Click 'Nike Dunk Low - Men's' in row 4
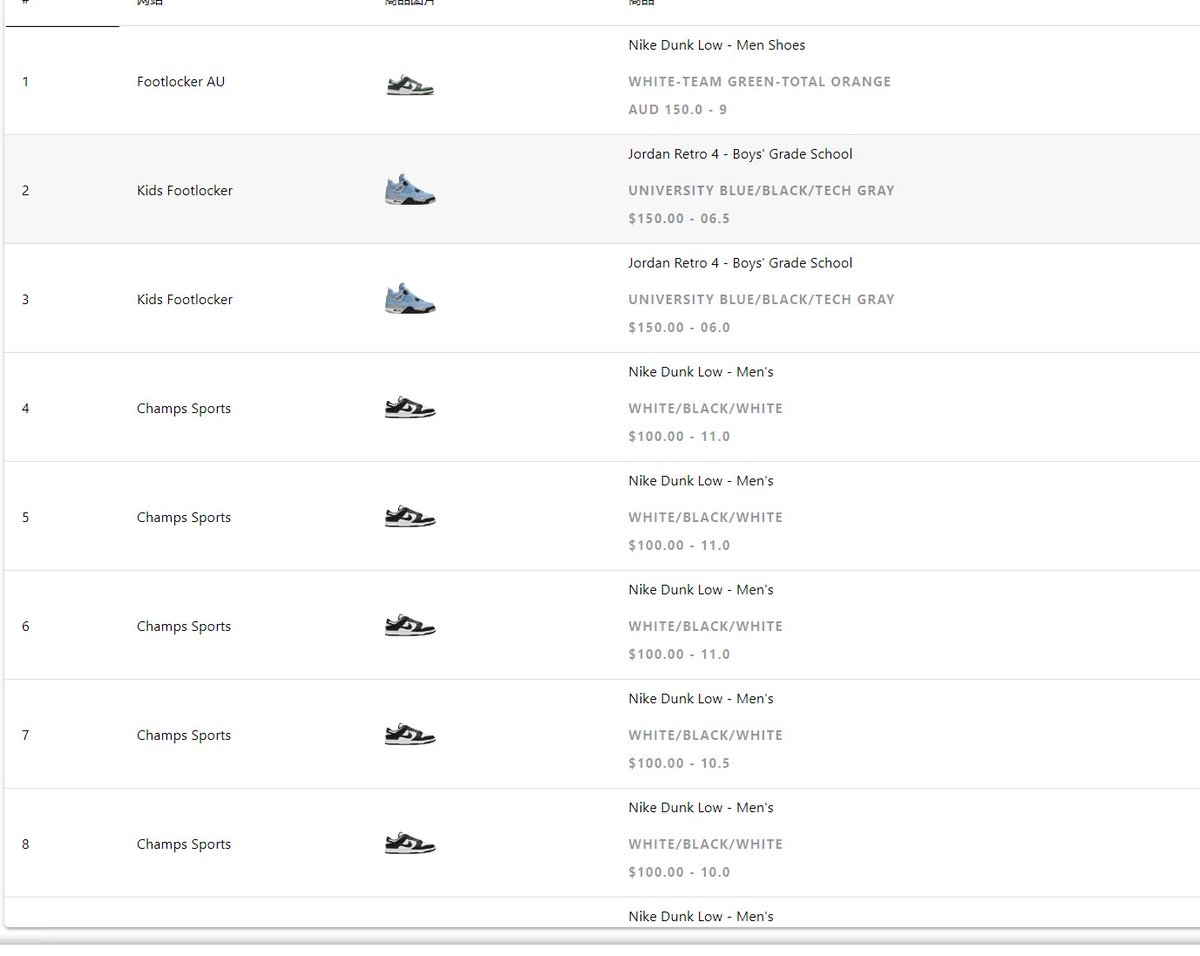This screenshot has width=1200, height=956. [x=701, y=372]
